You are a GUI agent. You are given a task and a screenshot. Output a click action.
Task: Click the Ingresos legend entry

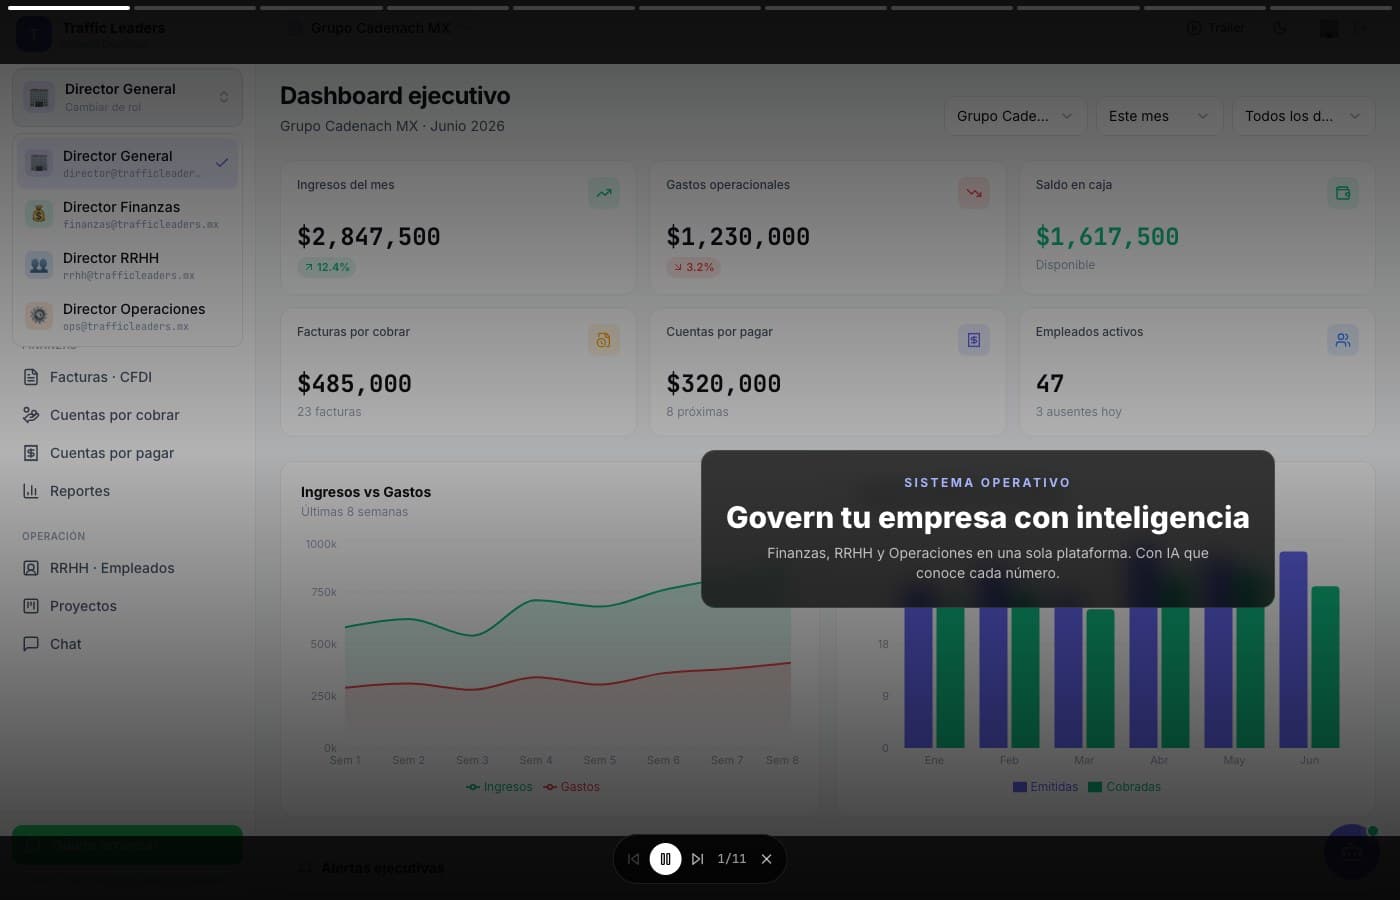coord(499,787)
